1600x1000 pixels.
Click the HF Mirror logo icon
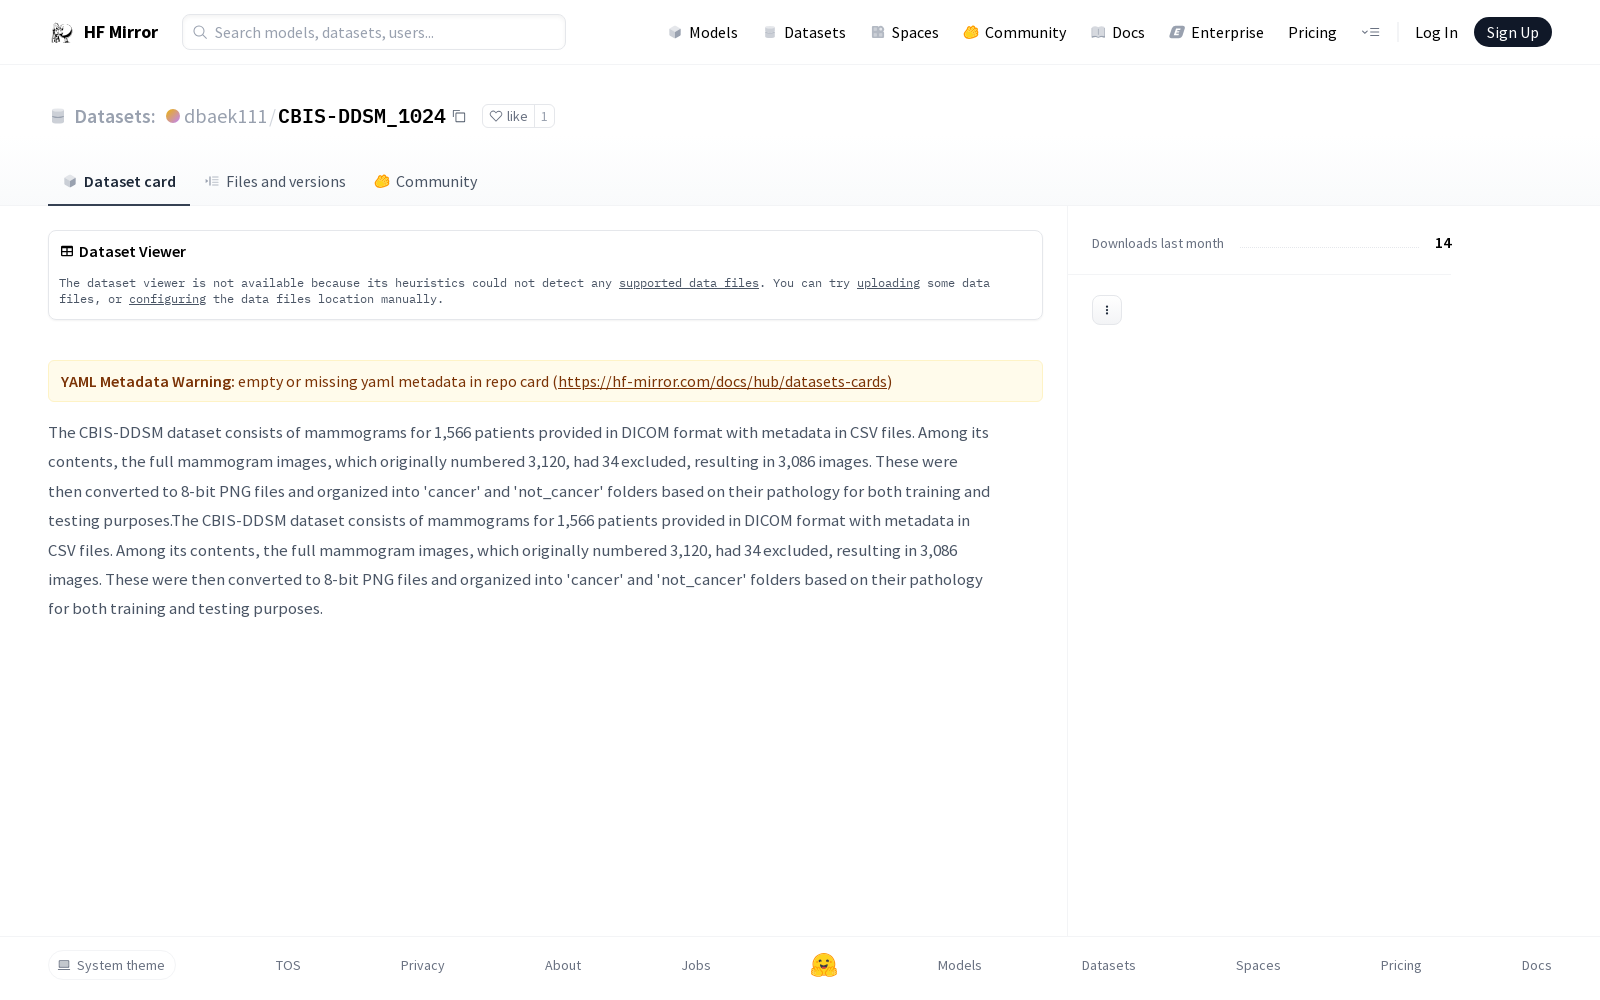[62, 33]
